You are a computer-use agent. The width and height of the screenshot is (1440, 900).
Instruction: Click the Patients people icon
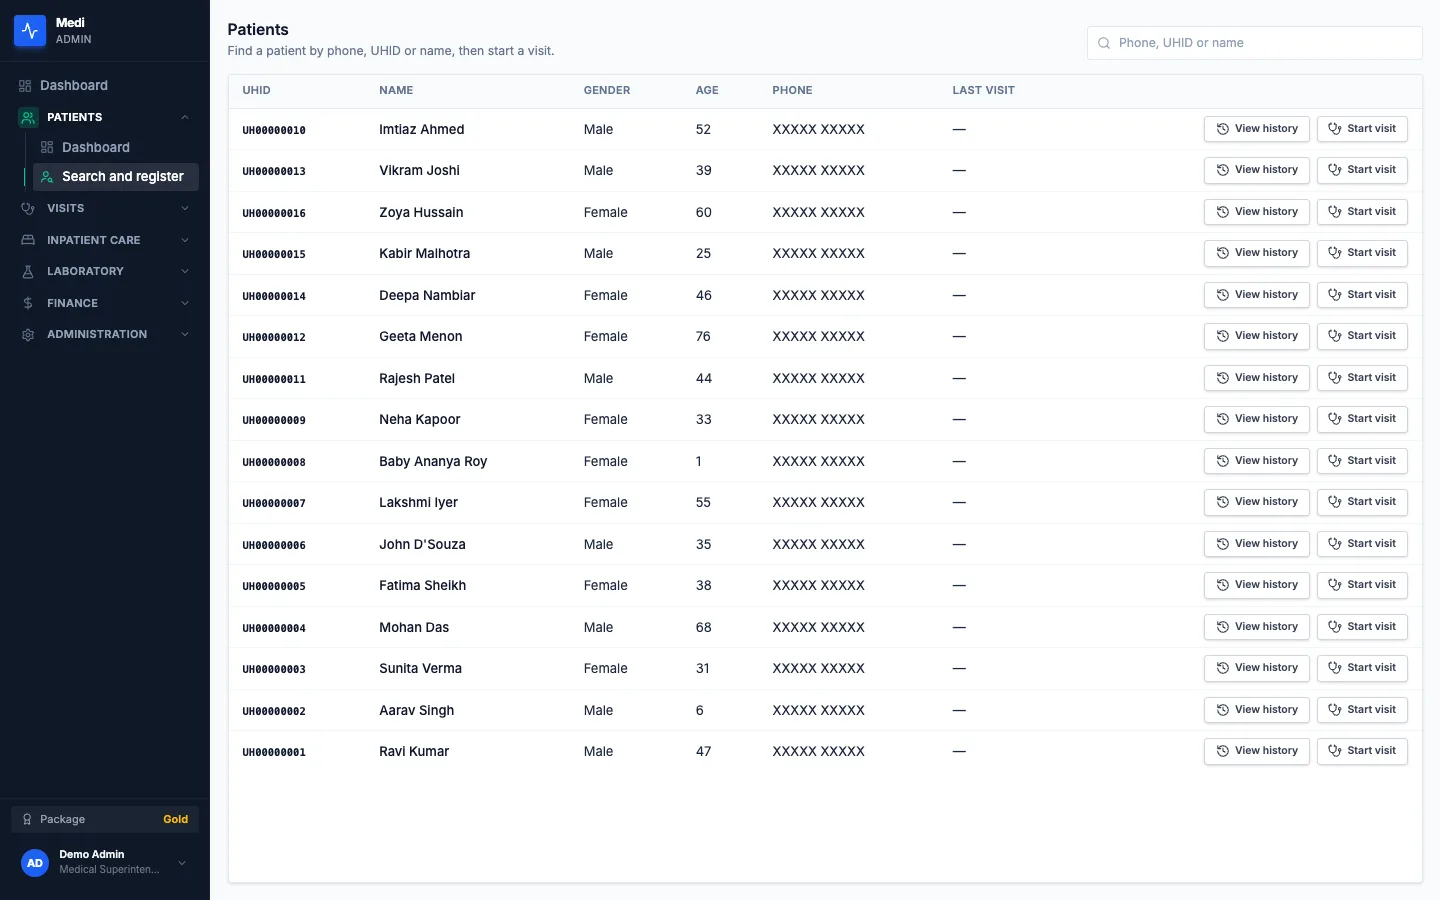point(28,117)
